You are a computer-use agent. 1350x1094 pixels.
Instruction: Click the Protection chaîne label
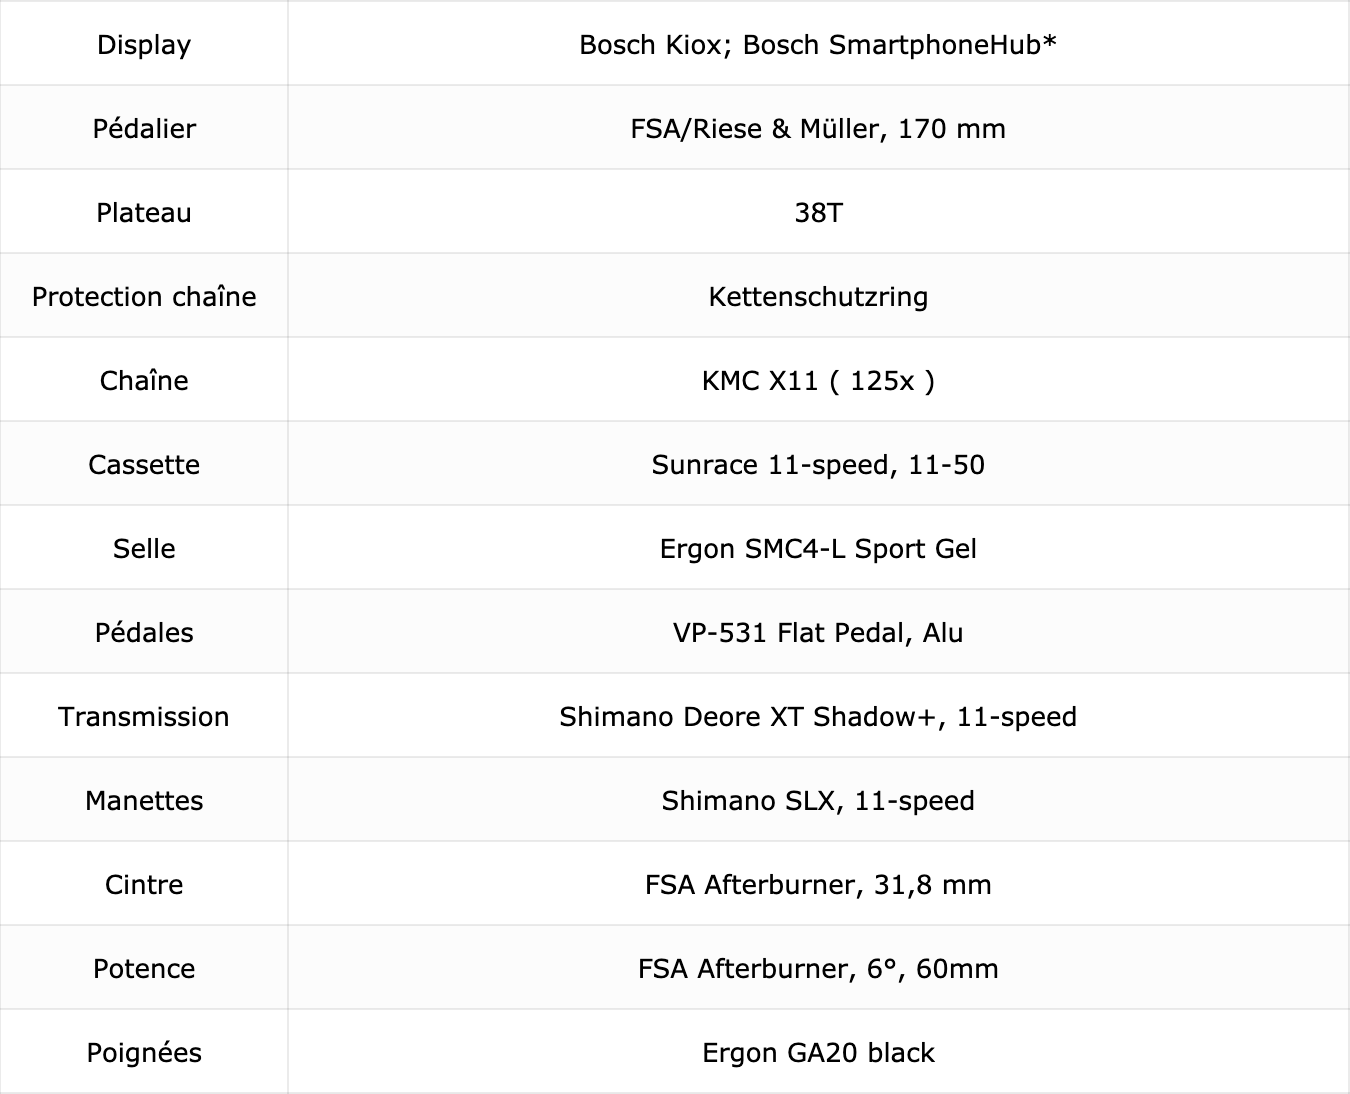coord(144,297)
